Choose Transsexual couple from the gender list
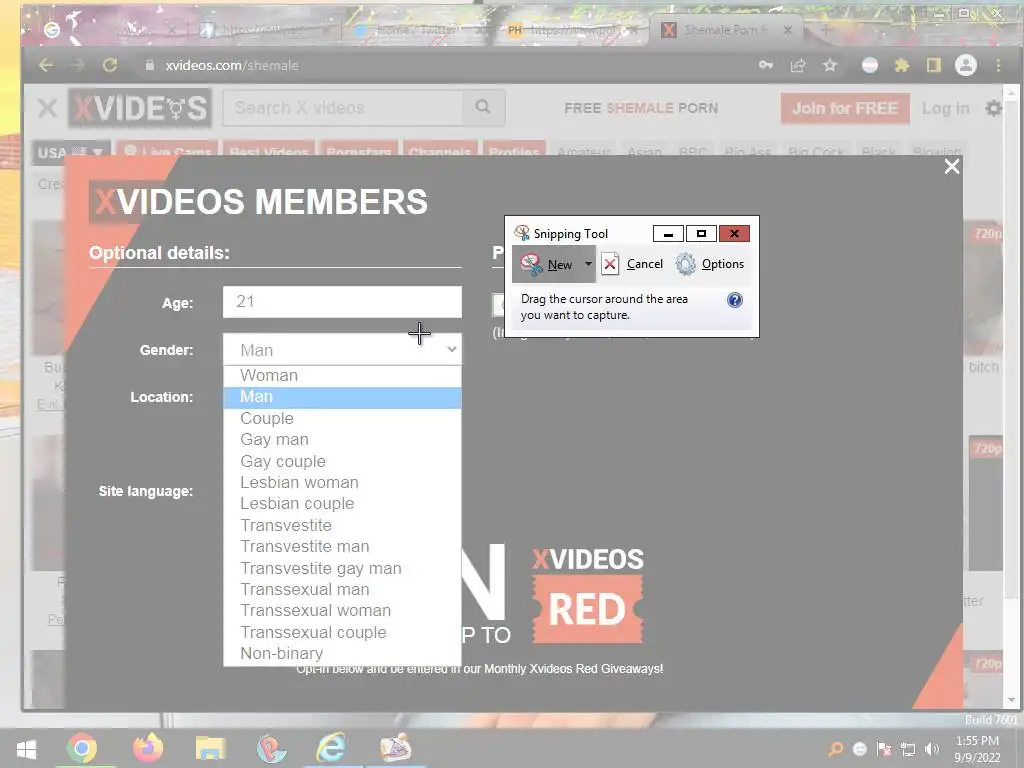1024x768 pixels. tap(342, 632)
